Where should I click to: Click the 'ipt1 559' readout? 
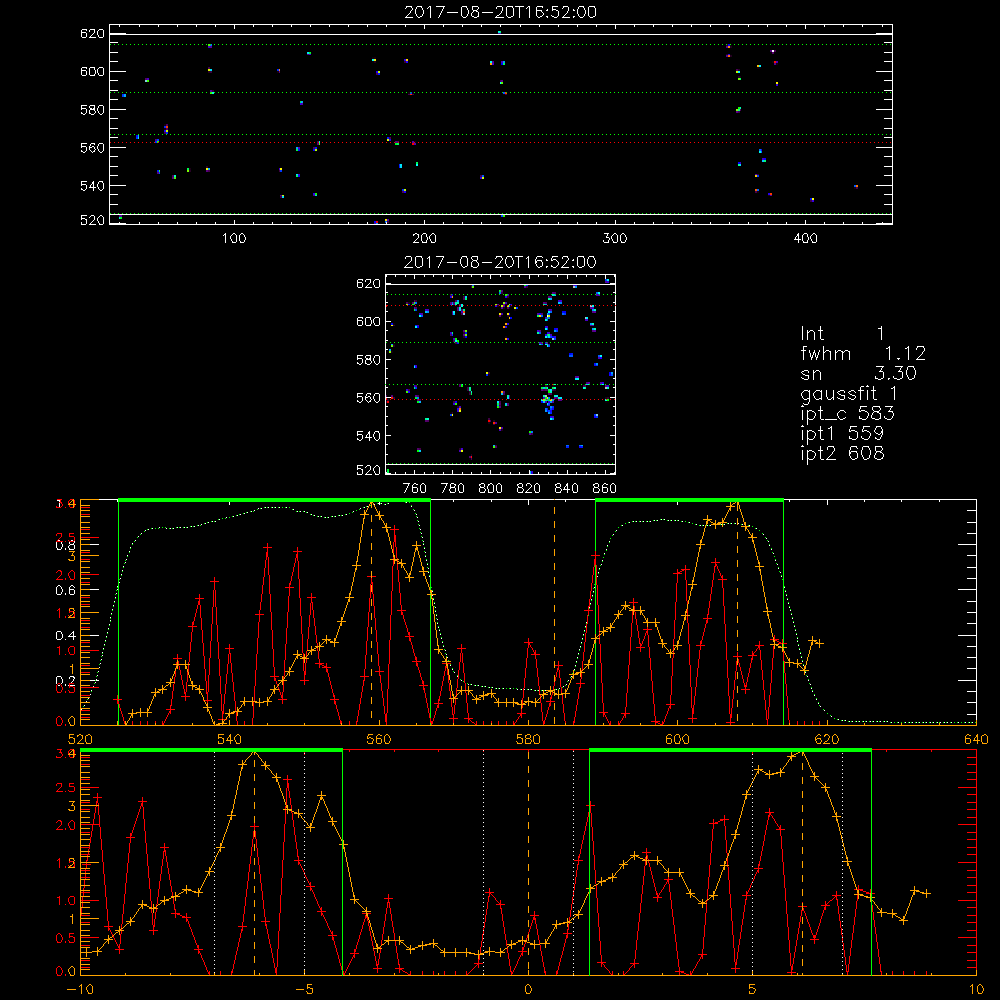pyautogui.click(x=842, y=434)
